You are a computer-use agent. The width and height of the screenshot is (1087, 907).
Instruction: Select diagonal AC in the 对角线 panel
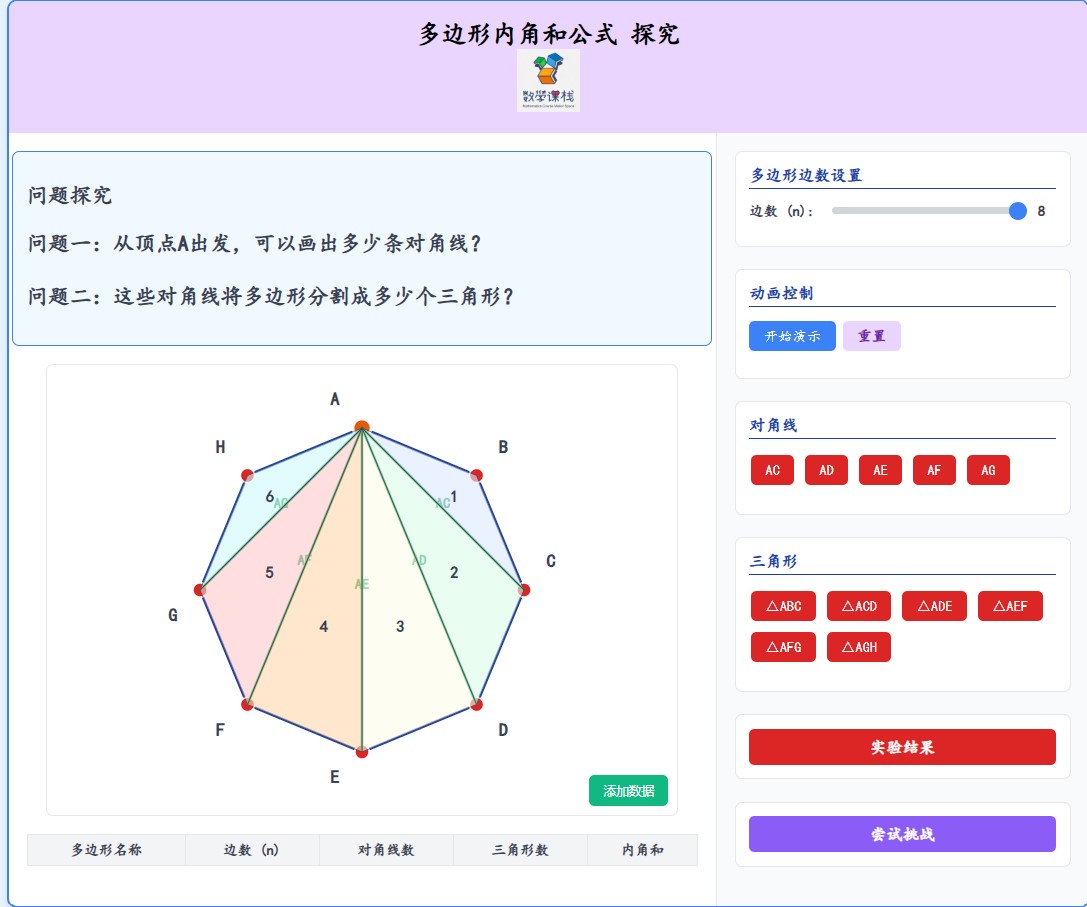(771, 470)
